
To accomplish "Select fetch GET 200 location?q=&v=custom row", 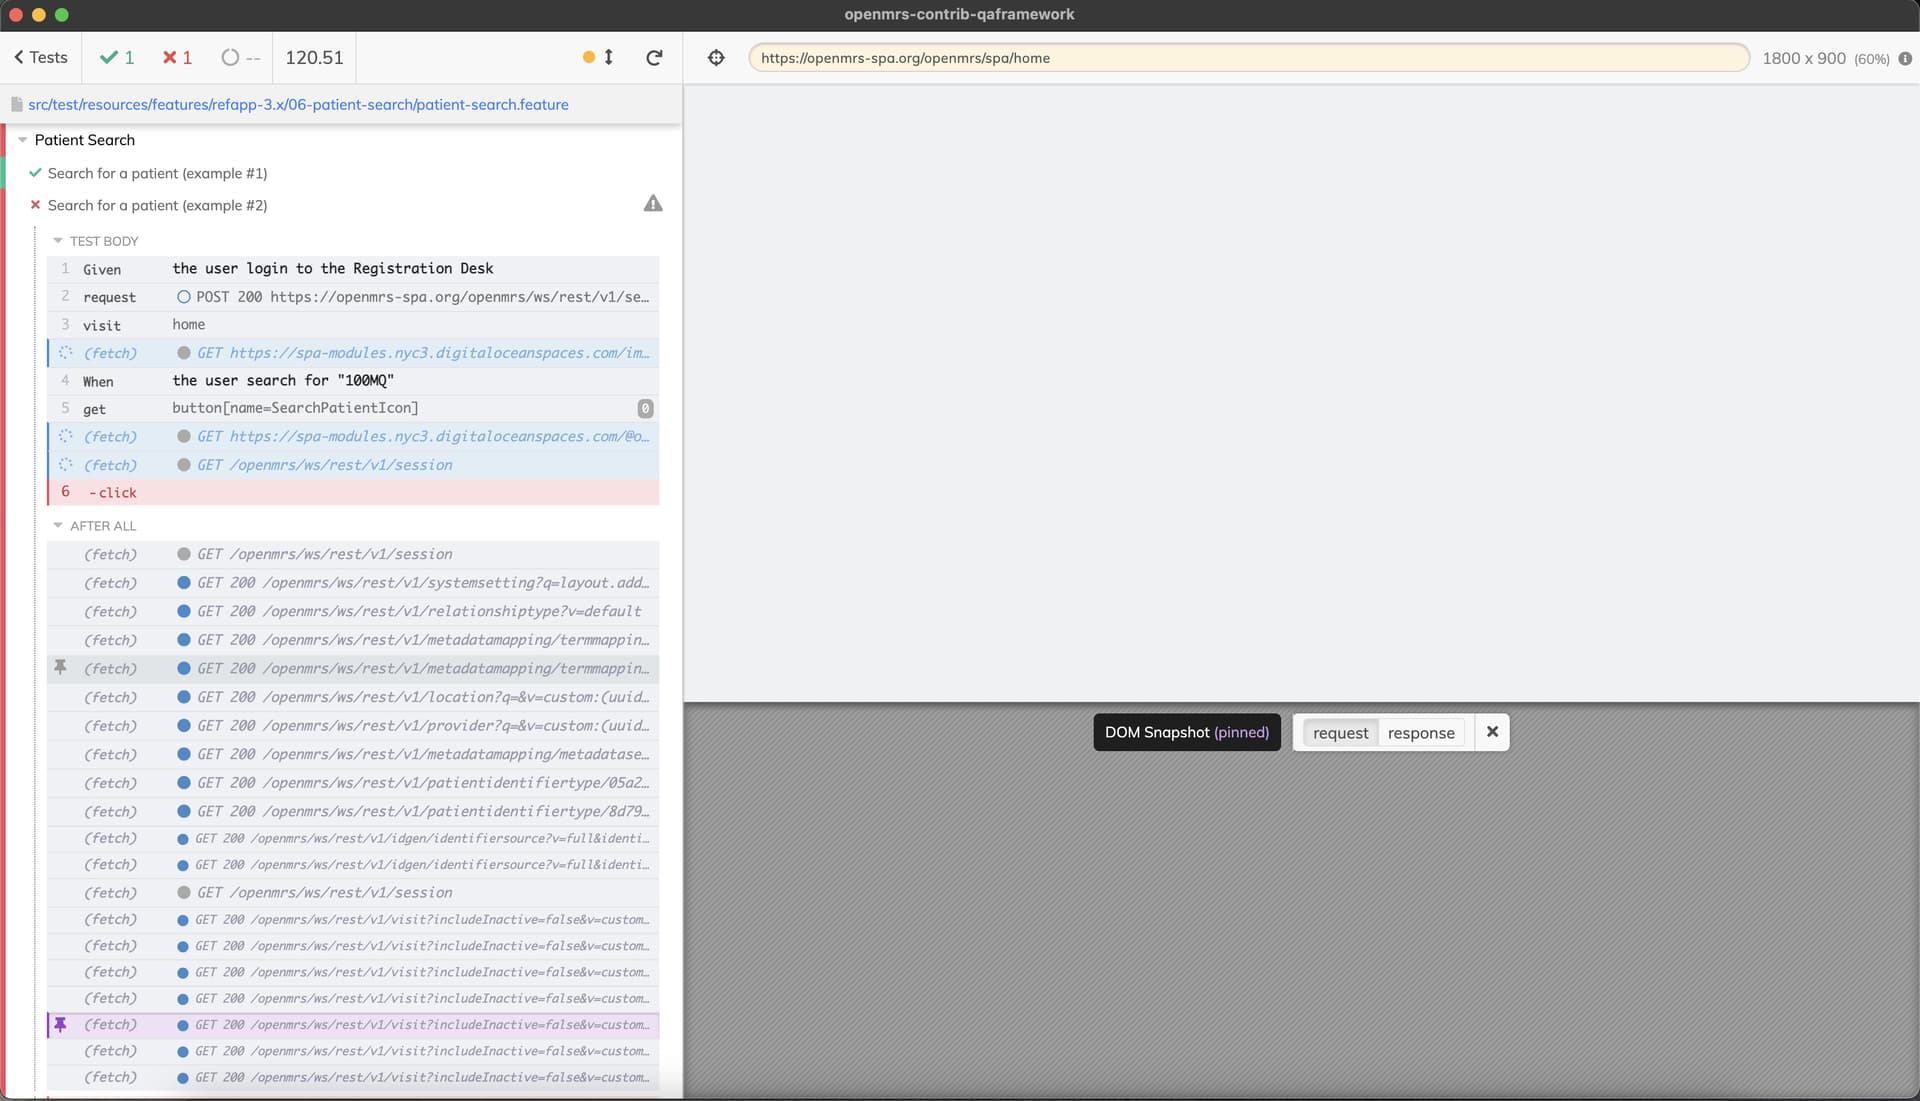I will coord(353,697).
